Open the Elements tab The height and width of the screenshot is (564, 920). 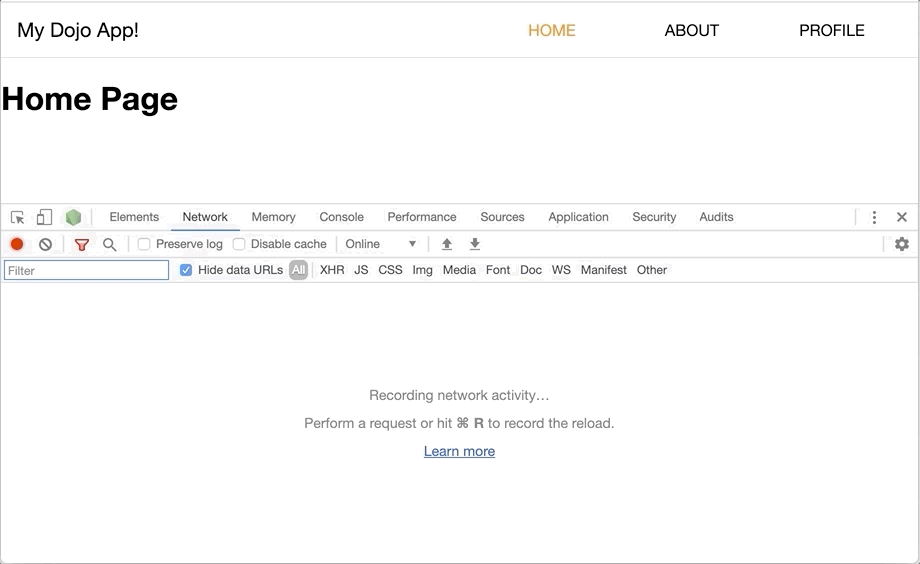pyautogui.click(x=134, y=217)
